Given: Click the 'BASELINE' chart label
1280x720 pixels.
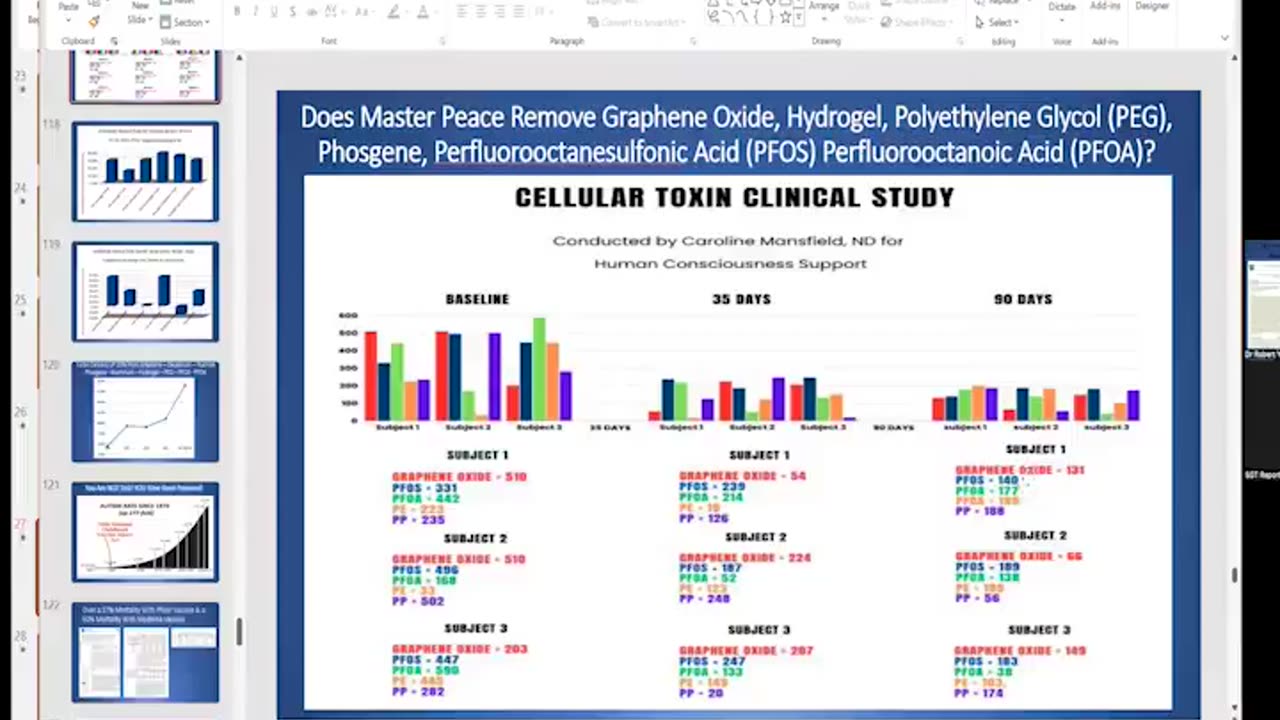Looking at the screenshot, I should 477,299.
